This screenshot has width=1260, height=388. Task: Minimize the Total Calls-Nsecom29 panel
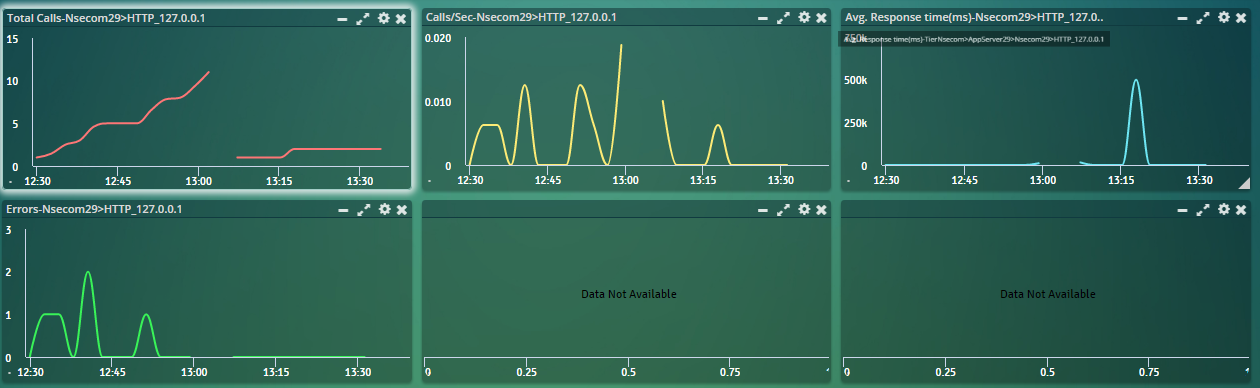click(343, 18)
